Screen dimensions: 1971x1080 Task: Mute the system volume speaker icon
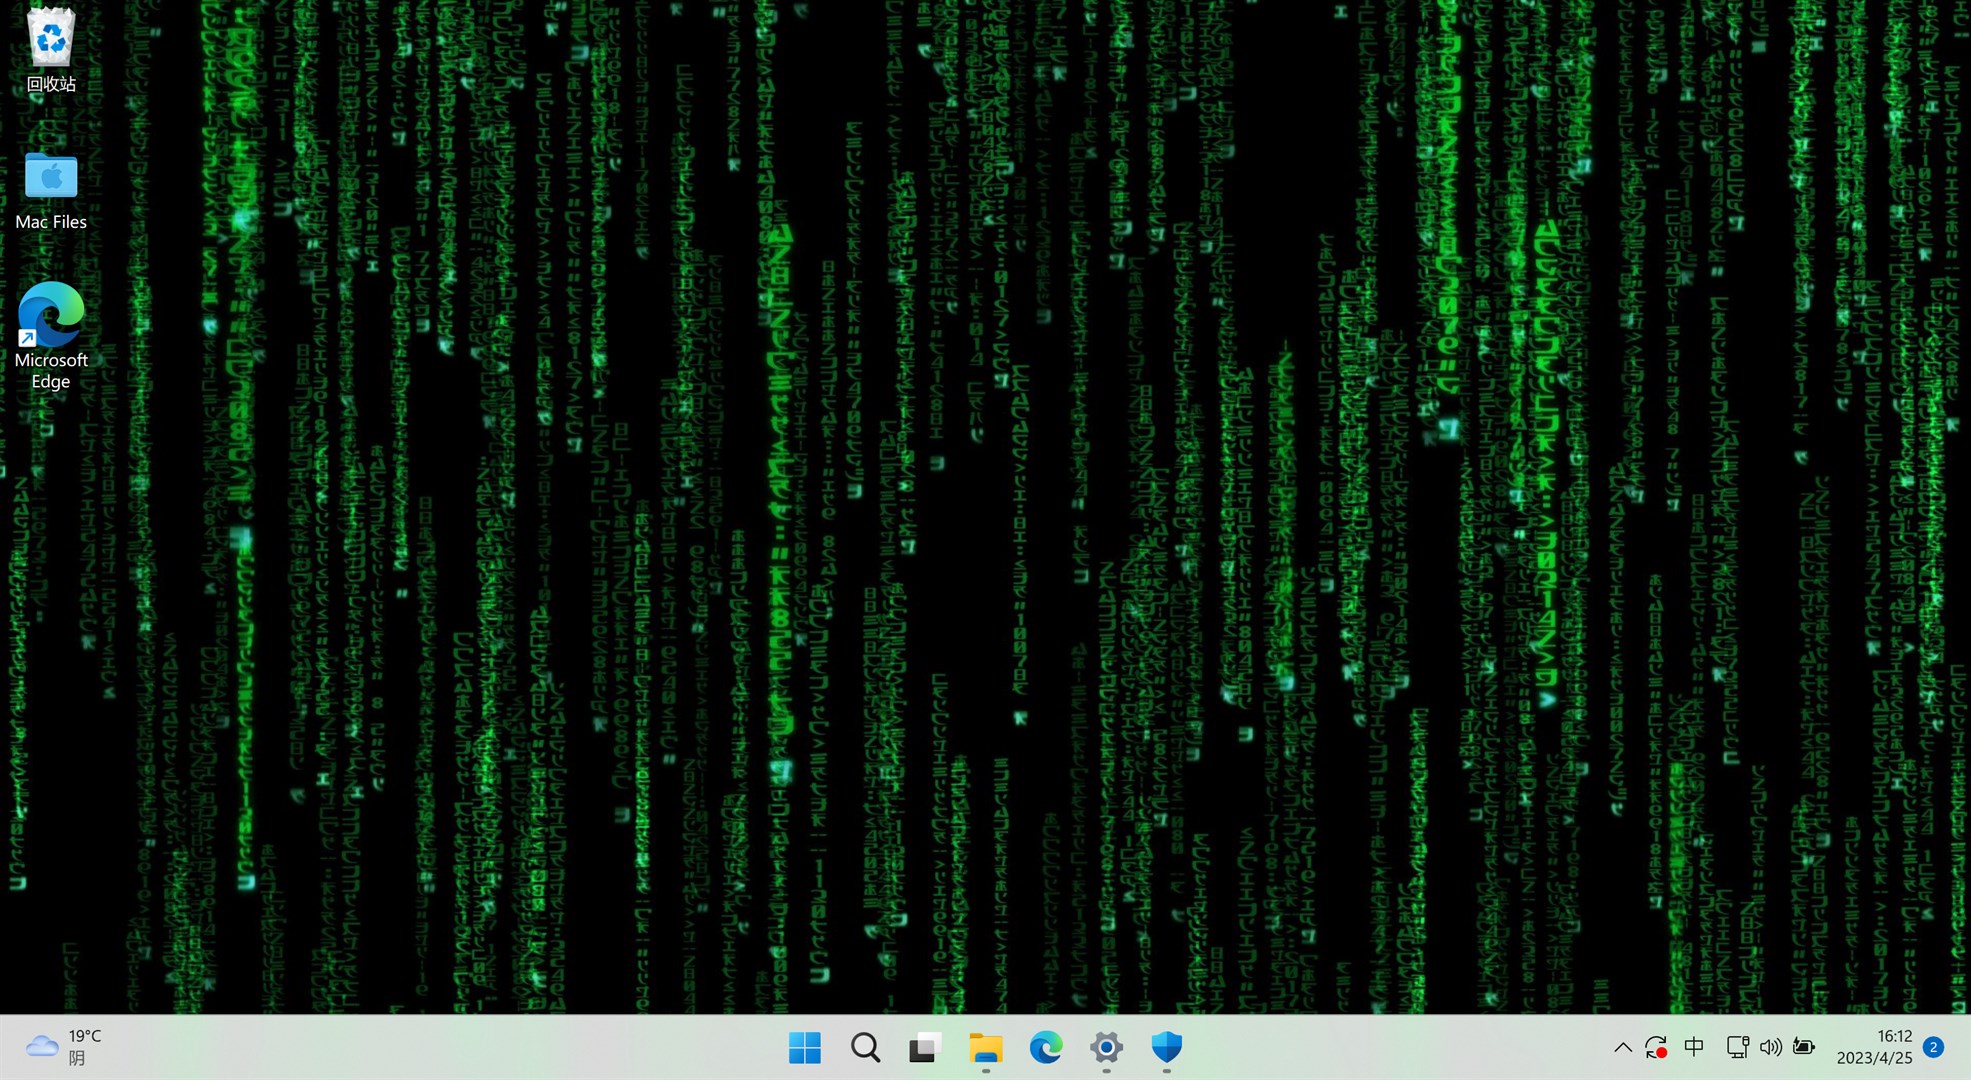point(1770,1047)
